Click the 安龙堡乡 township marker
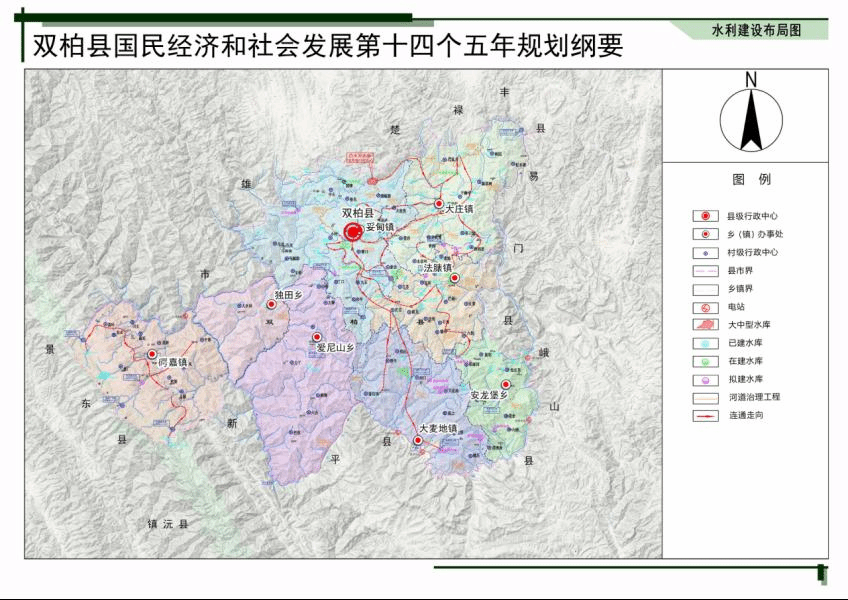This screenshot has height=600, width=848. tap(506, 384)
